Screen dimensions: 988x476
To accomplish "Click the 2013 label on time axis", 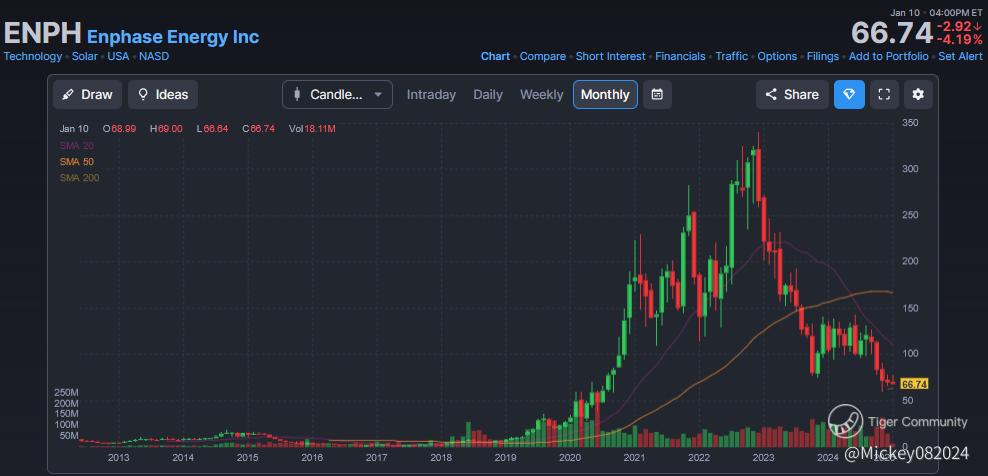I will point(118,457).
